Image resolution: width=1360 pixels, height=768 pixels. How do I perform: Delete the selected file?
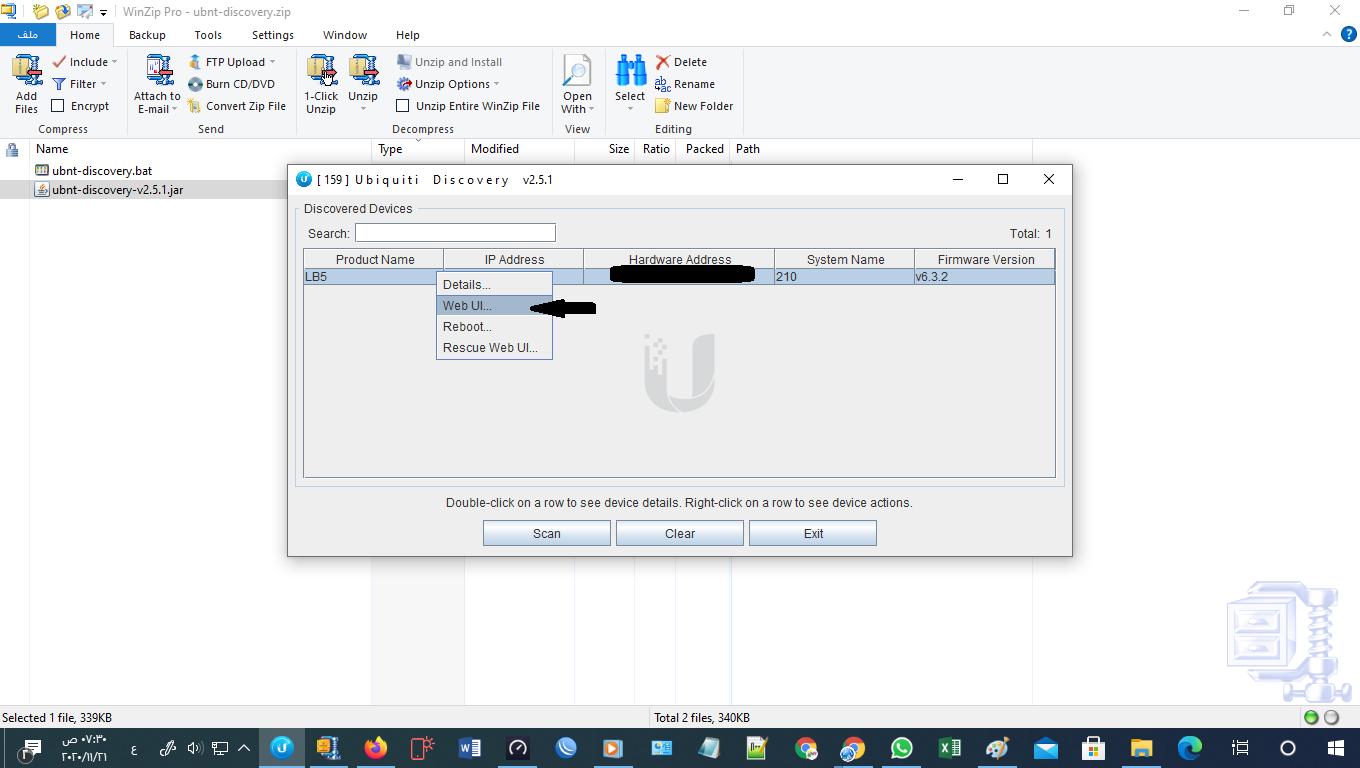click(681, 62)
